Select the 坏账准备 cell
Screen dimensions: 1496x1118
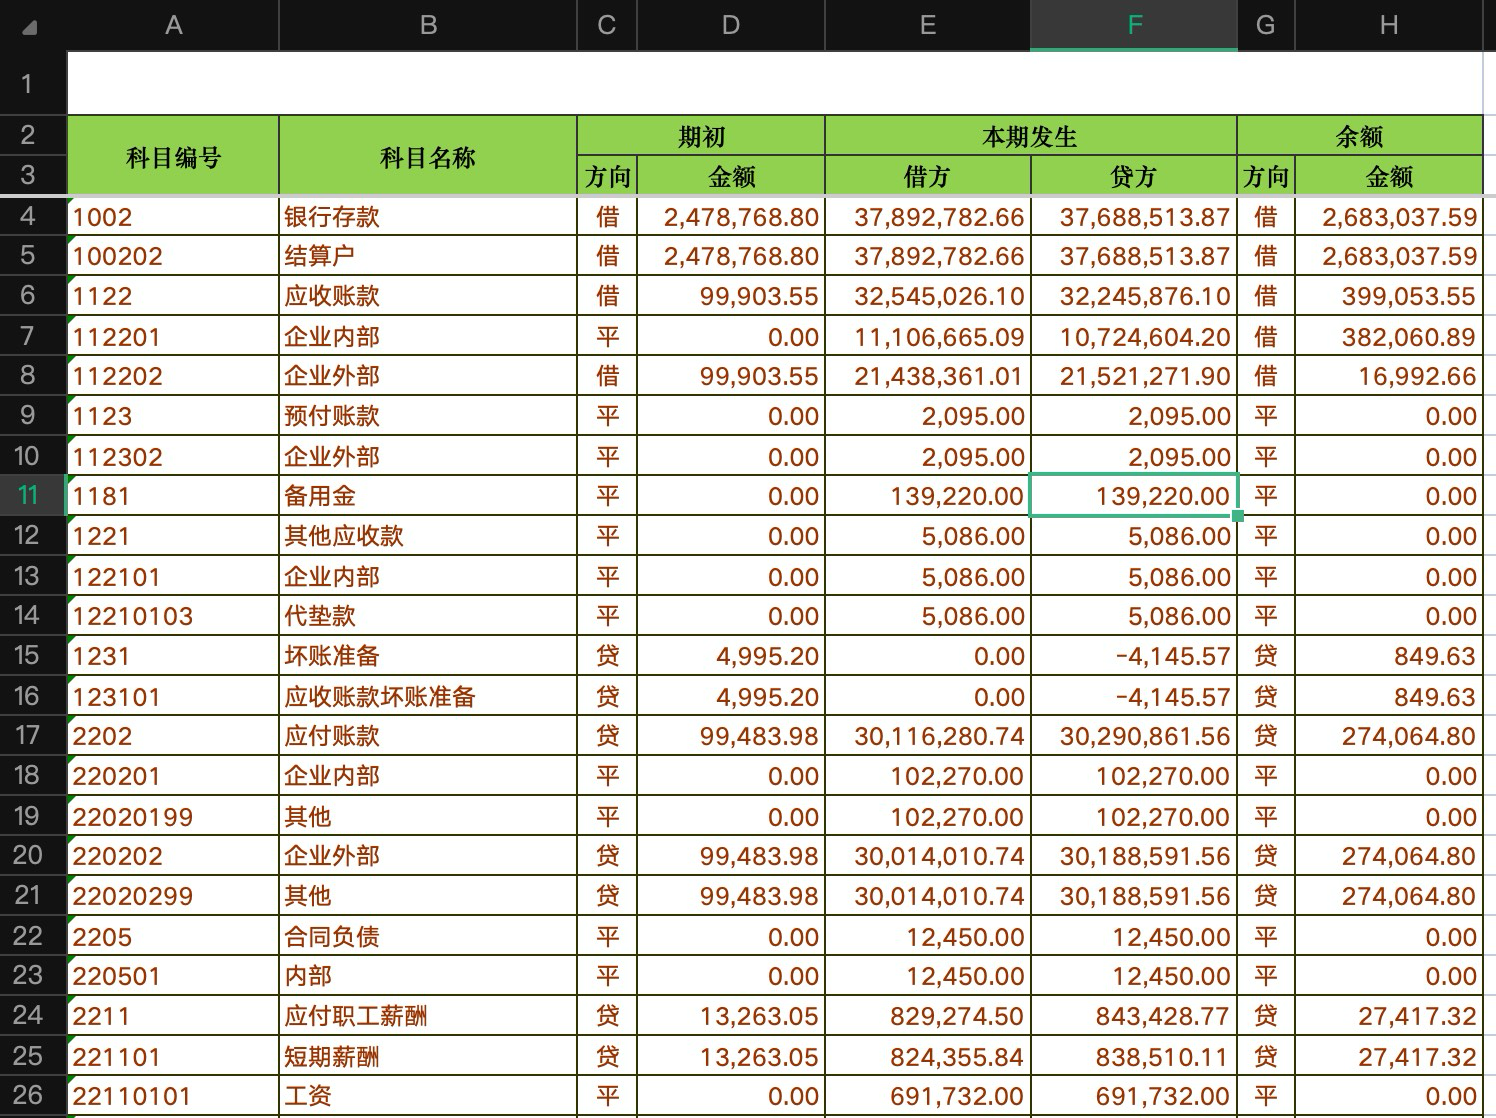pyautogui.click(x=428, y=656)
